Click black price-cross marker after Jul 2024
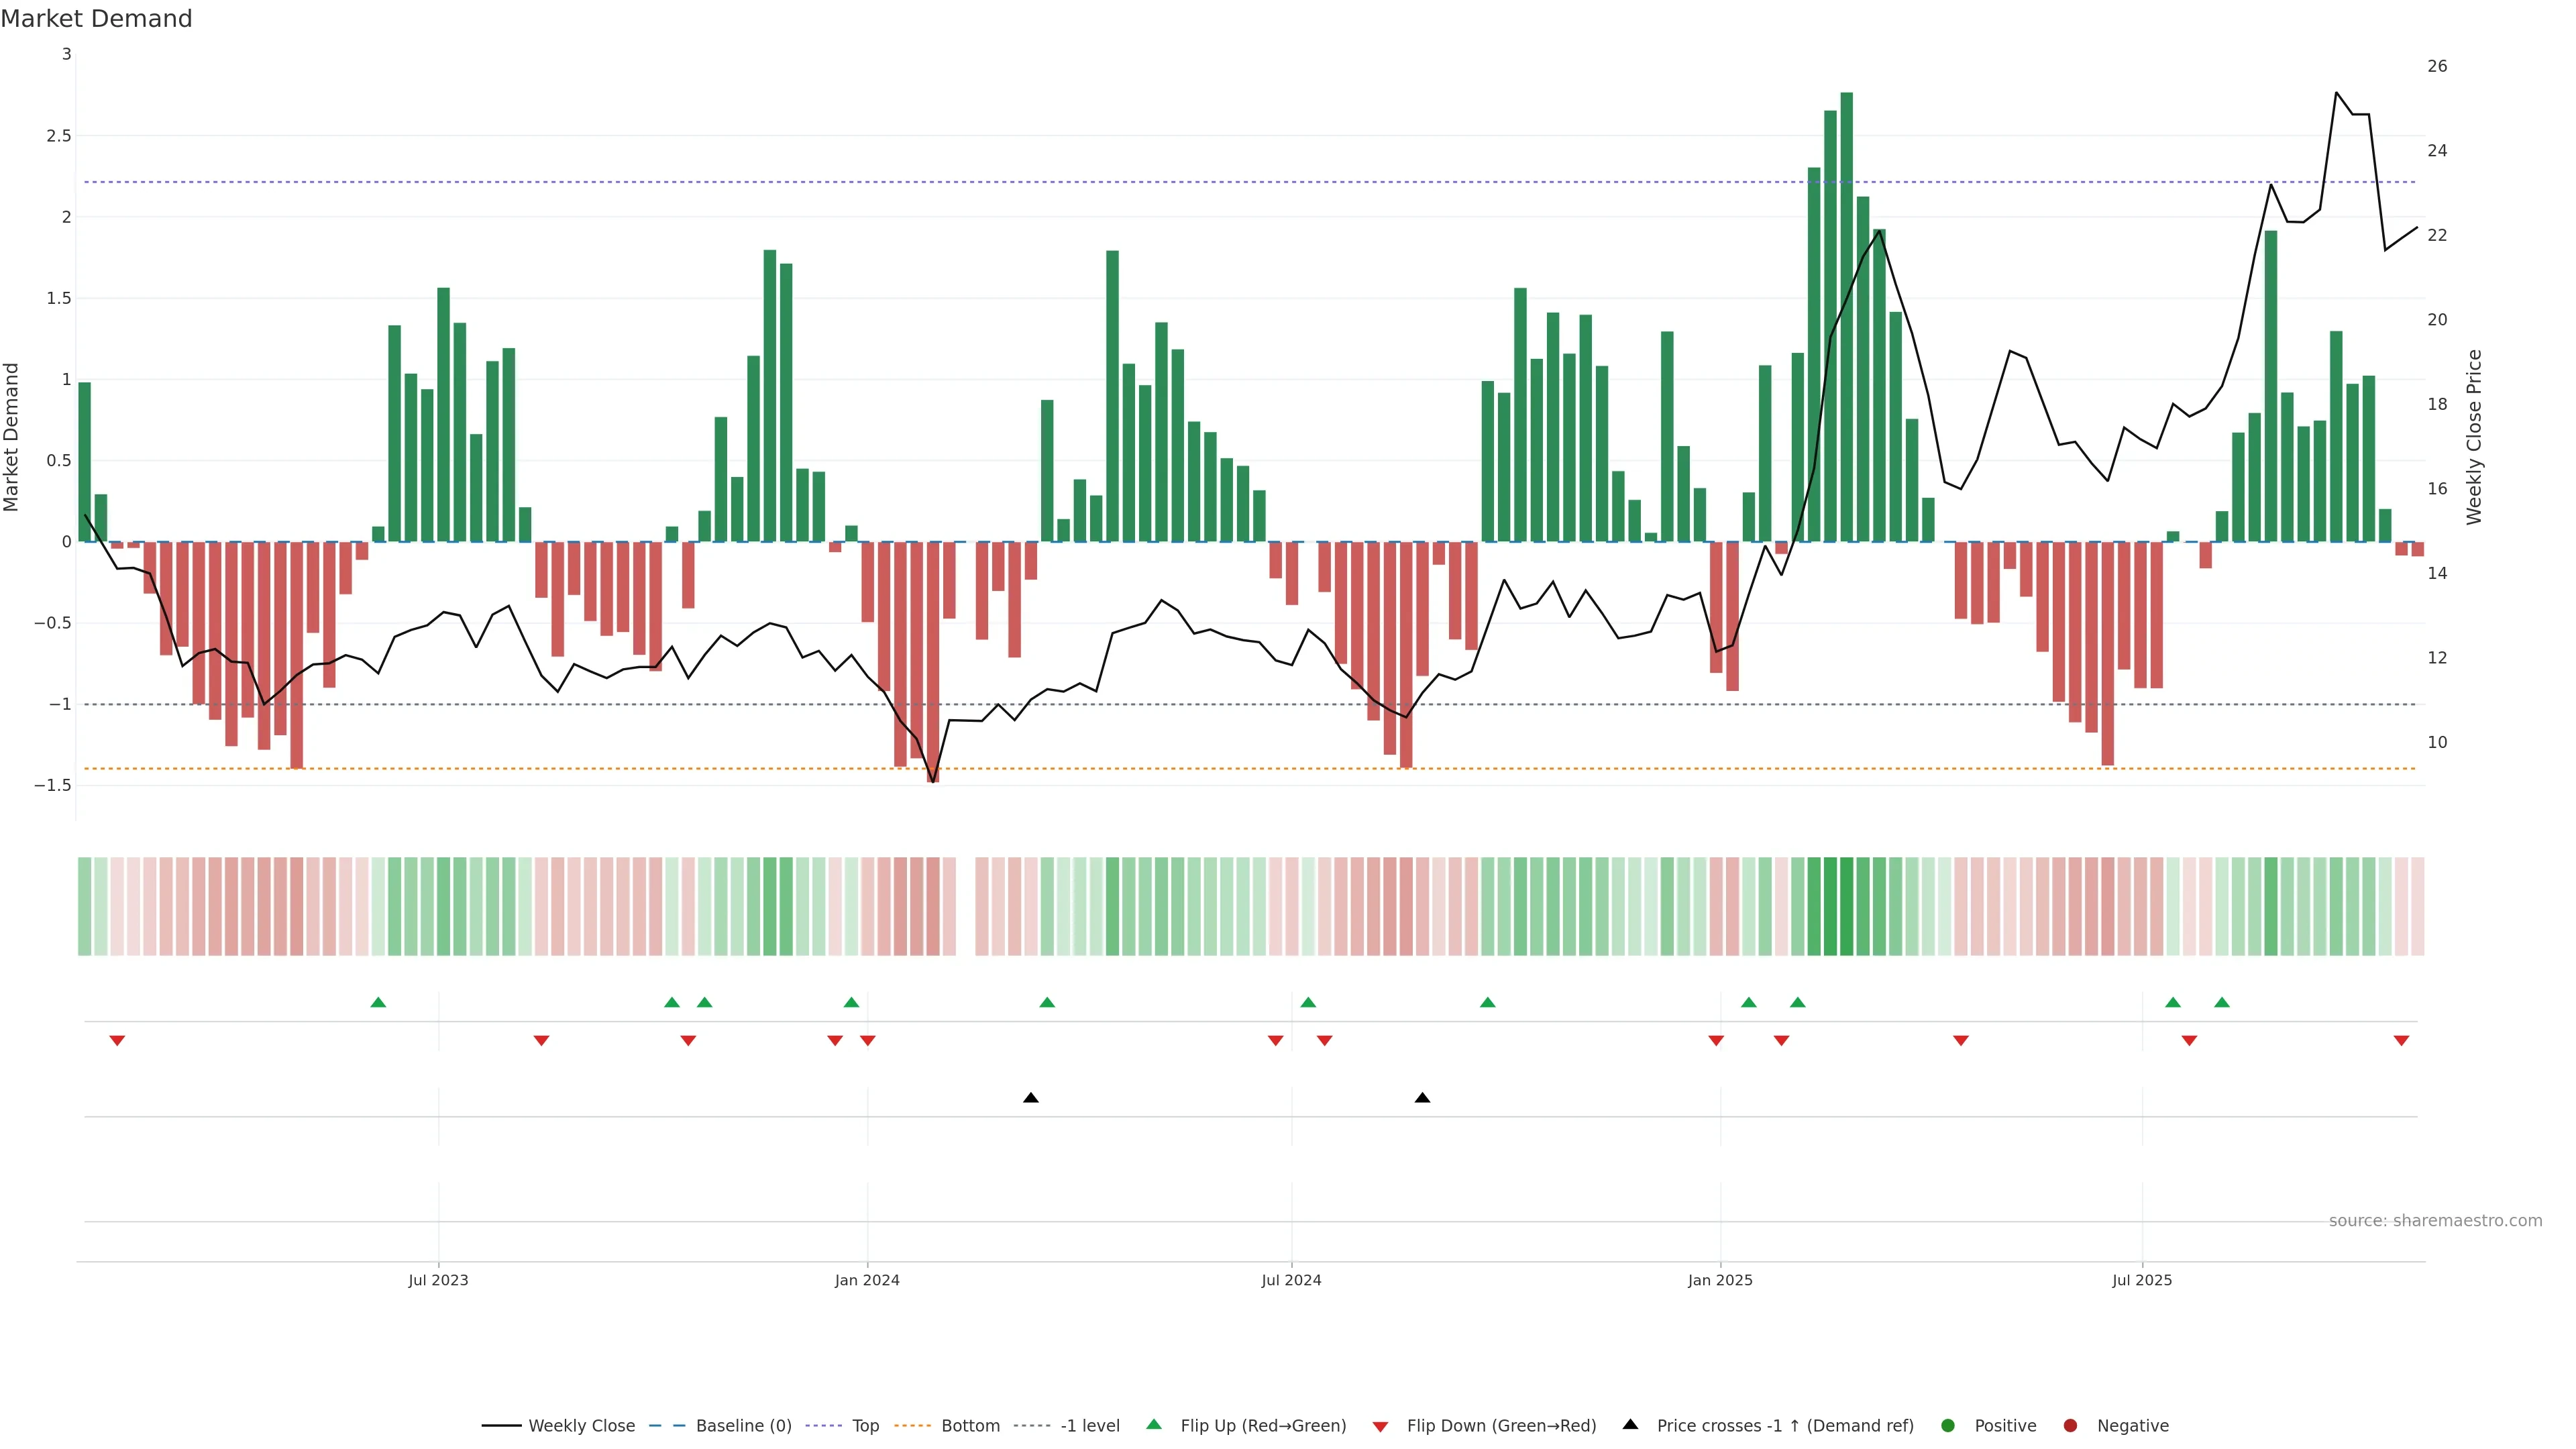2576x1449 pixels. (1422, 1098)
